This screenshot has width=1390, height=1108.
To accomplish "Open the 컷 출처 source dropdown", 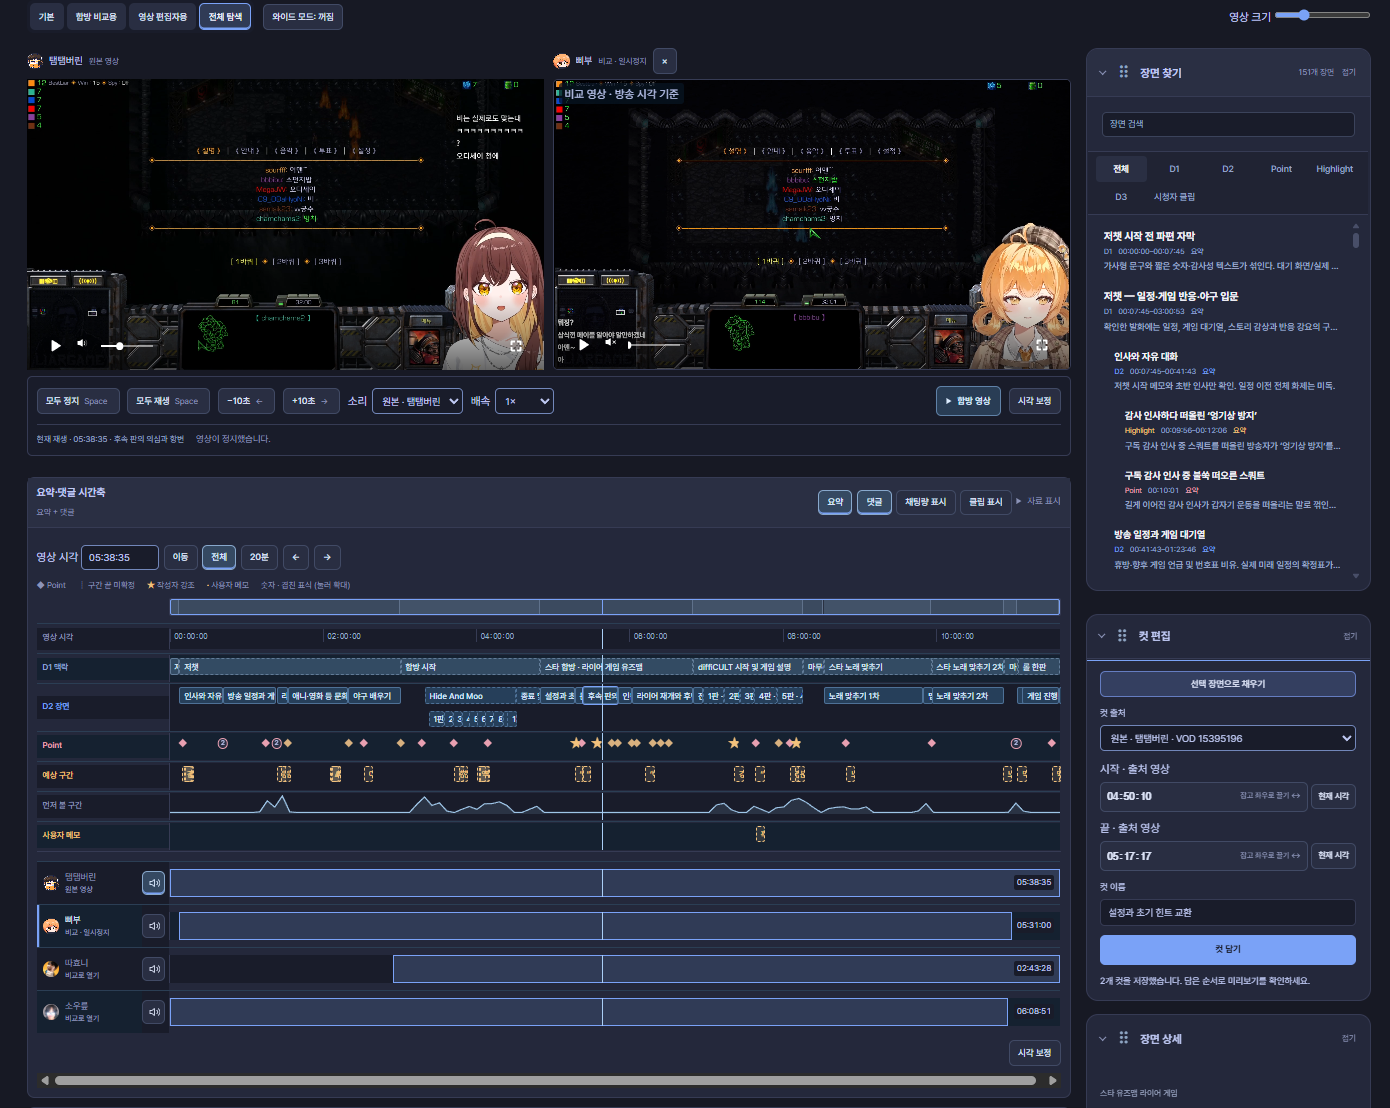I will click(x=1228, y=738).
